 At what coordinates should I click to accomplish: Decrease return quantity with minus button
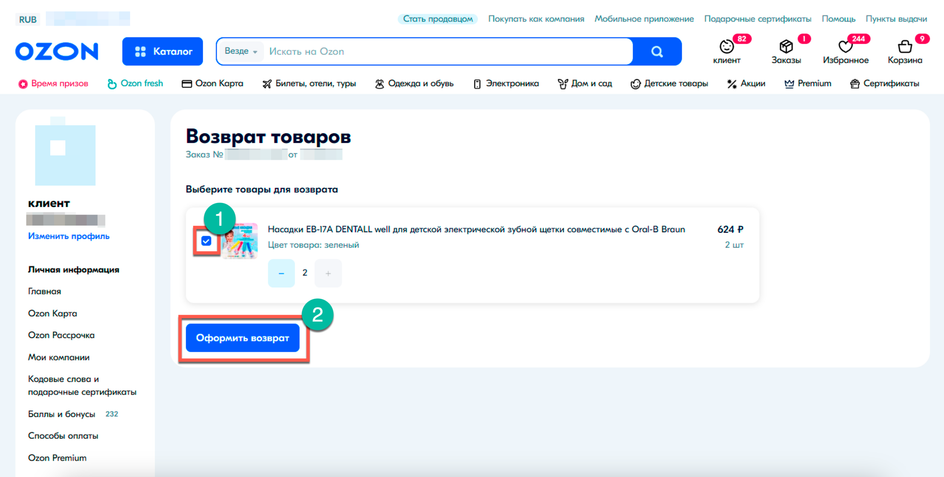(281, 273)
